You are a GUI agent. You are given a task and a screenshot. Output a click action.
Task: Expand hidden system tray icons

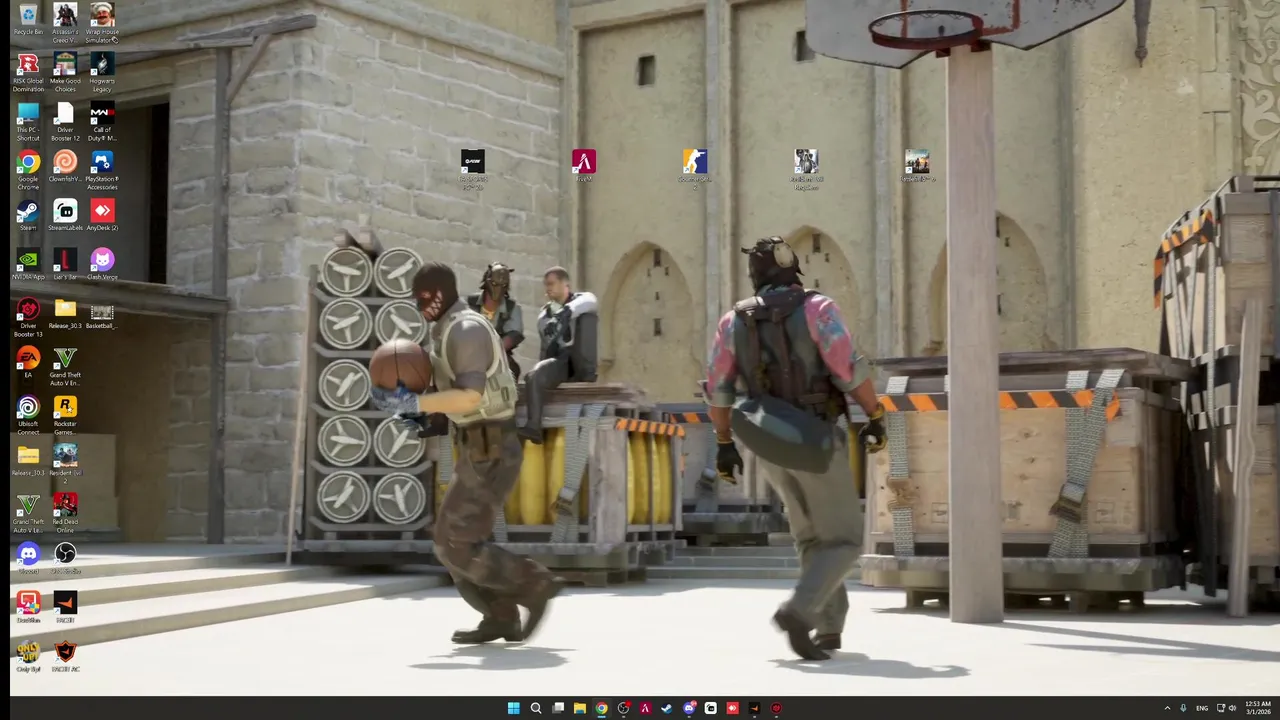[1167, 708]
